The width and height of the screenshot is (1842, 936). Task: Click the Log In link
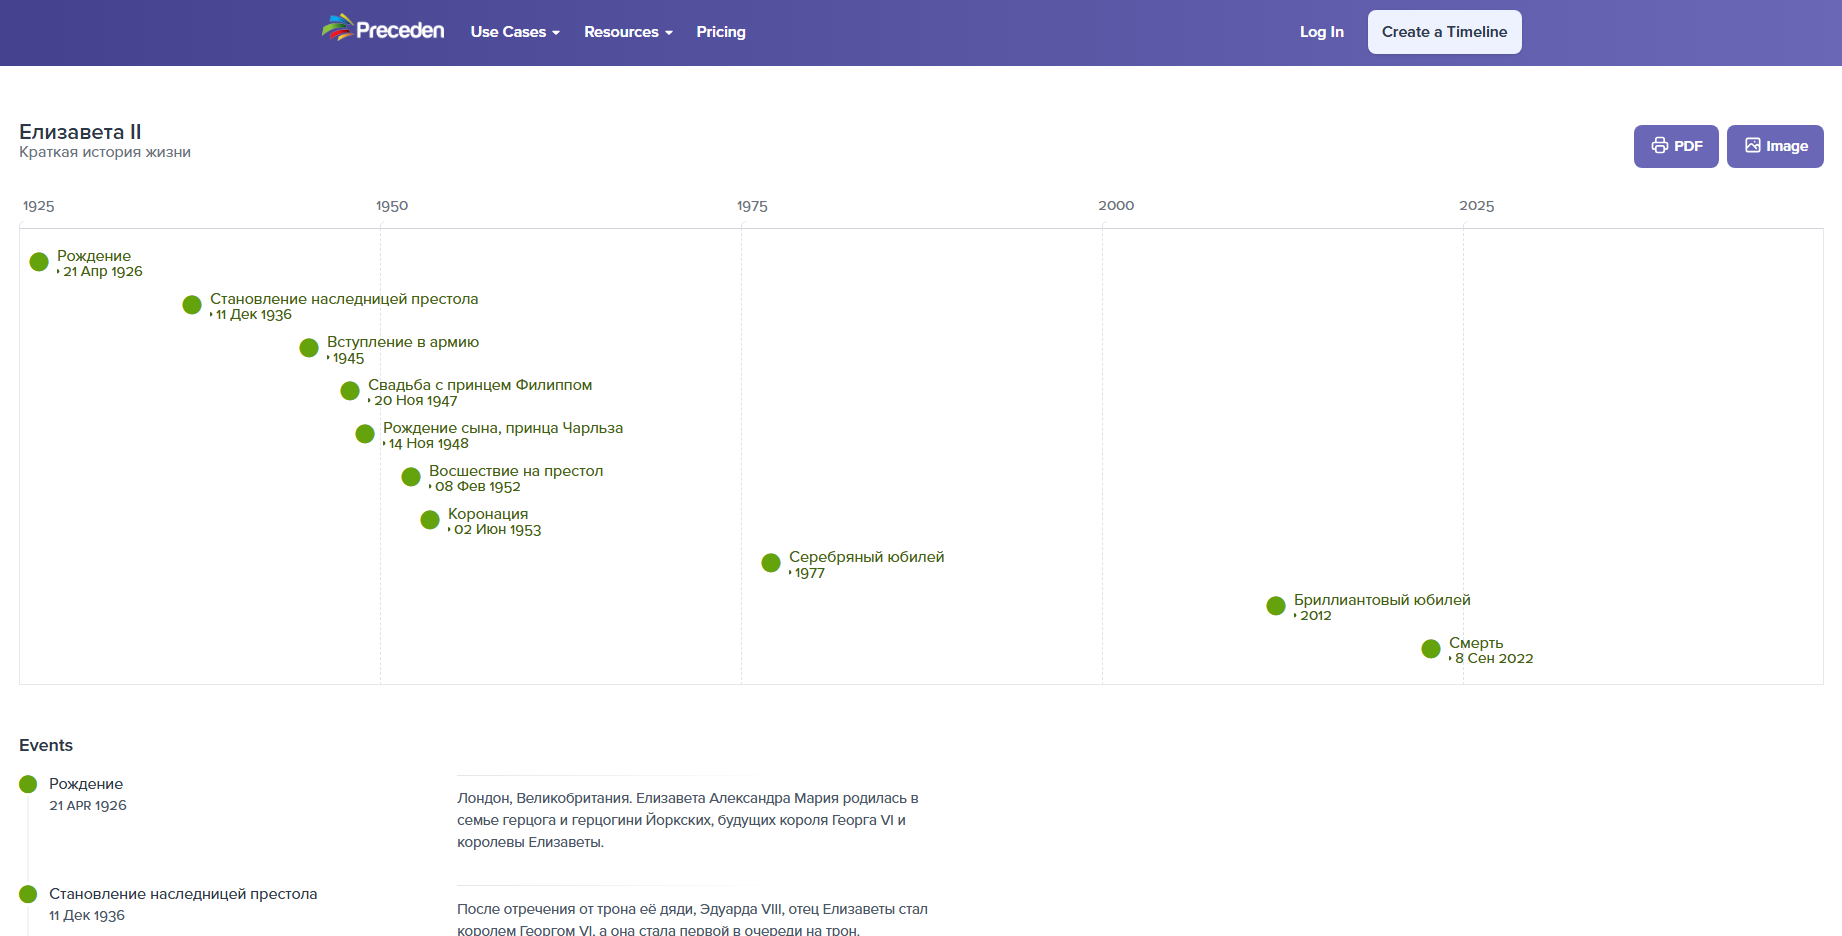pos(1321,32)
